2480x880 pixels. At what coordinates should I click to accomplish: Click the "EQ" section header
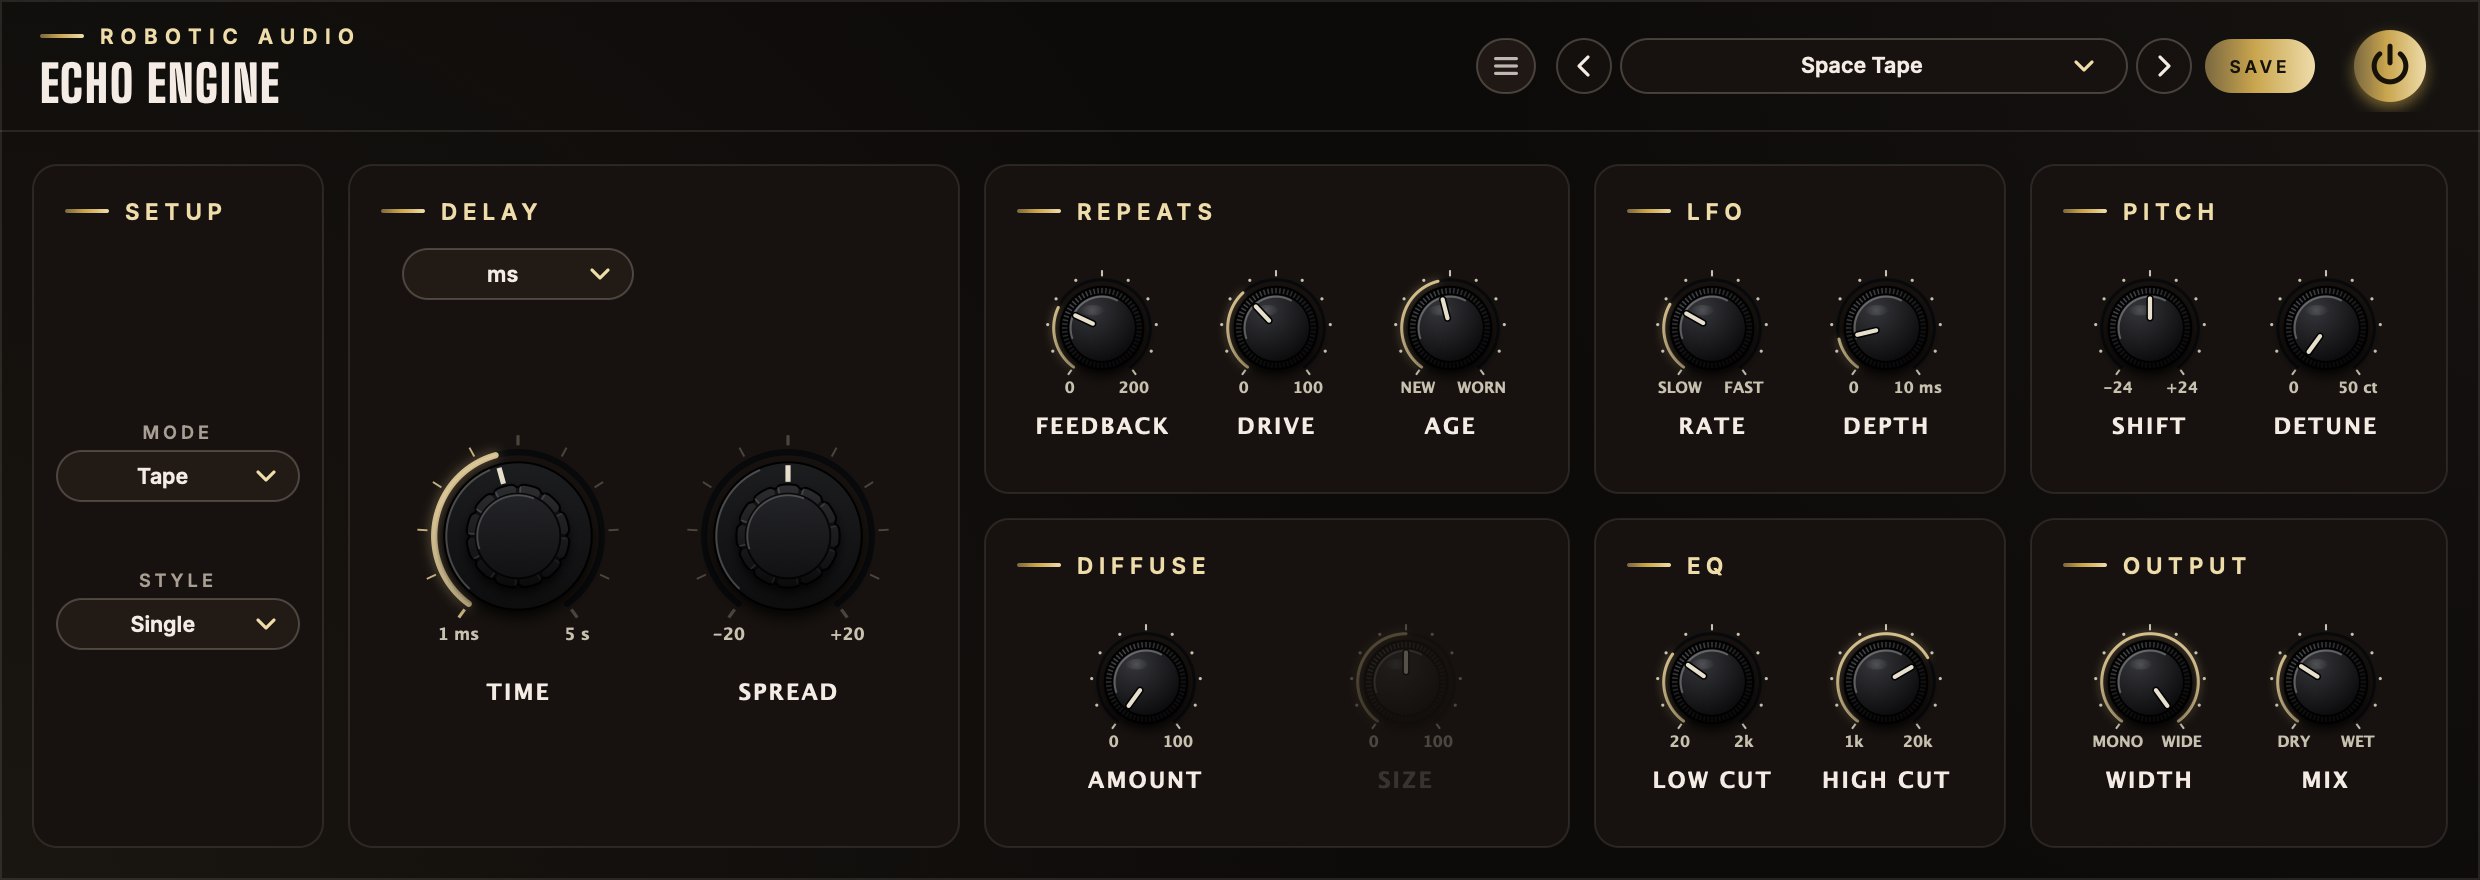1706,566
